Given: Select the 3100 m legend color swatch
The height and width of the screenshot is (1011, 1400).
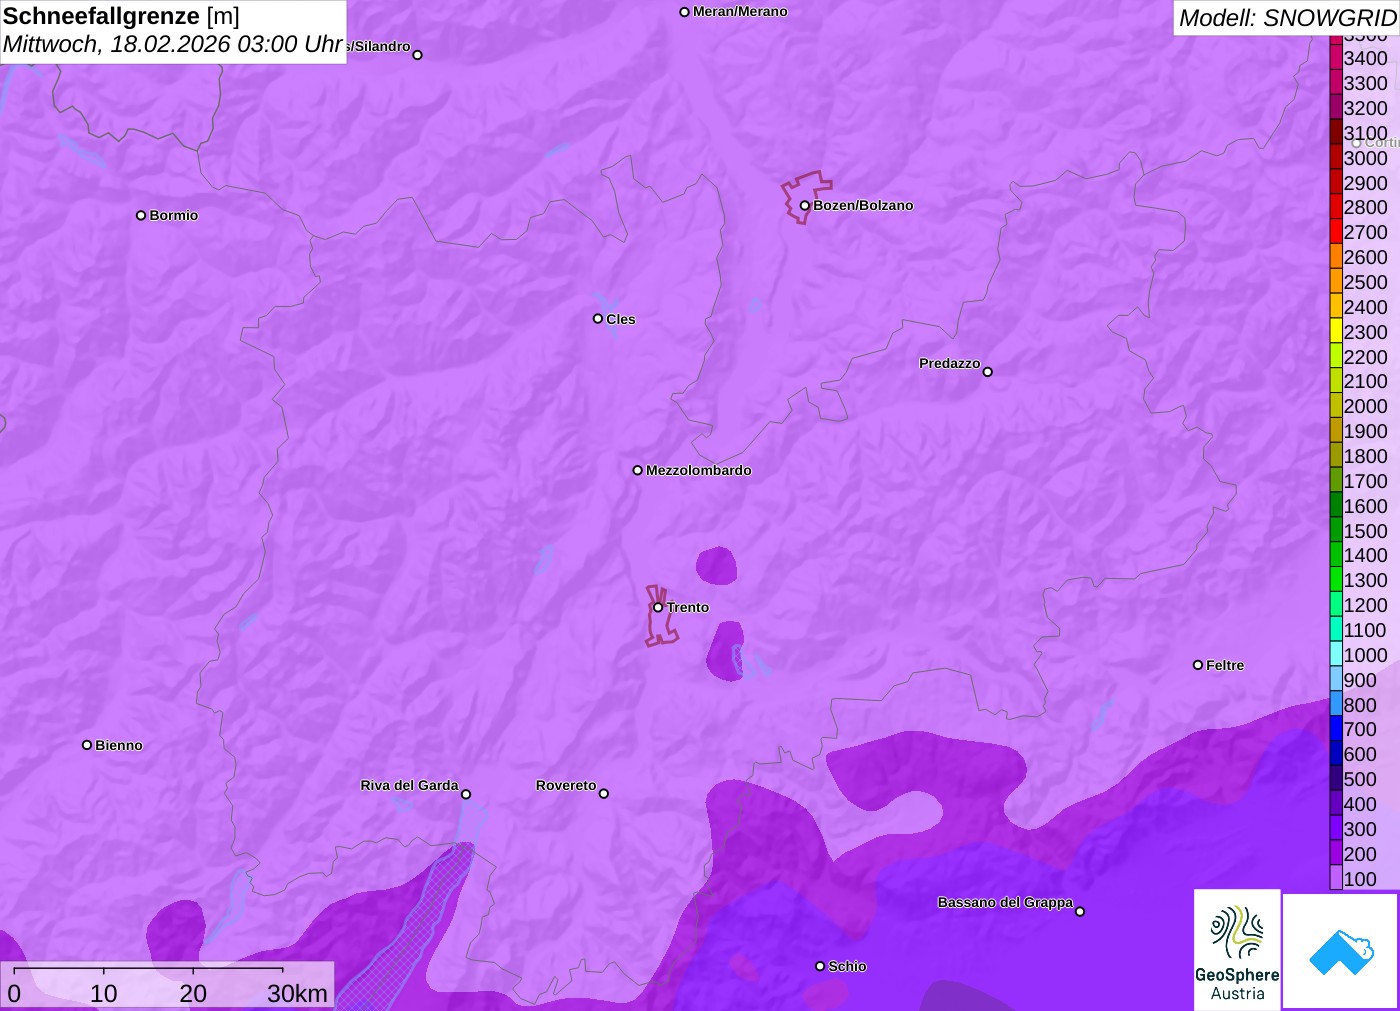Looking at the screenshot, I should [1336, 133].
